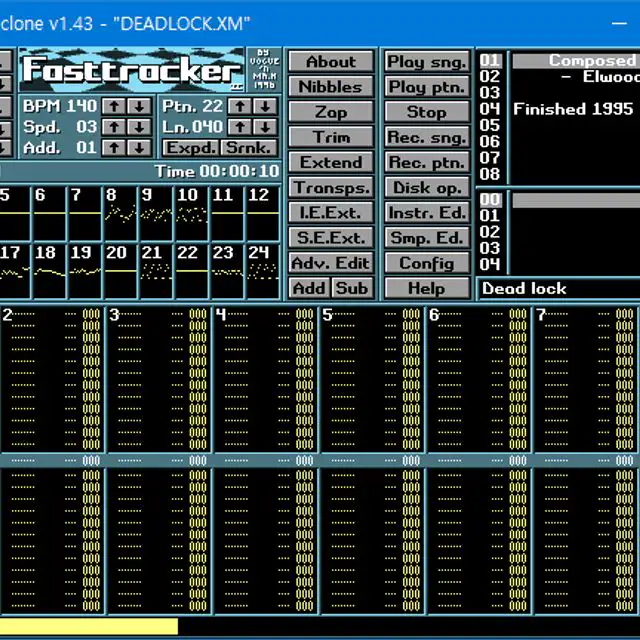640x640 pixels.
Task: Record song with Rec. sng.
Action: coord(427,137)
